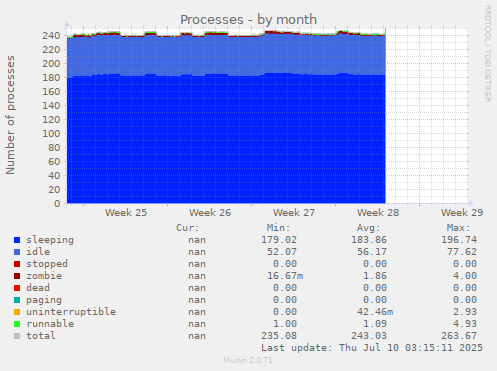Click the y-axis tick label 240
497x371 pixels.
point(51,35)
